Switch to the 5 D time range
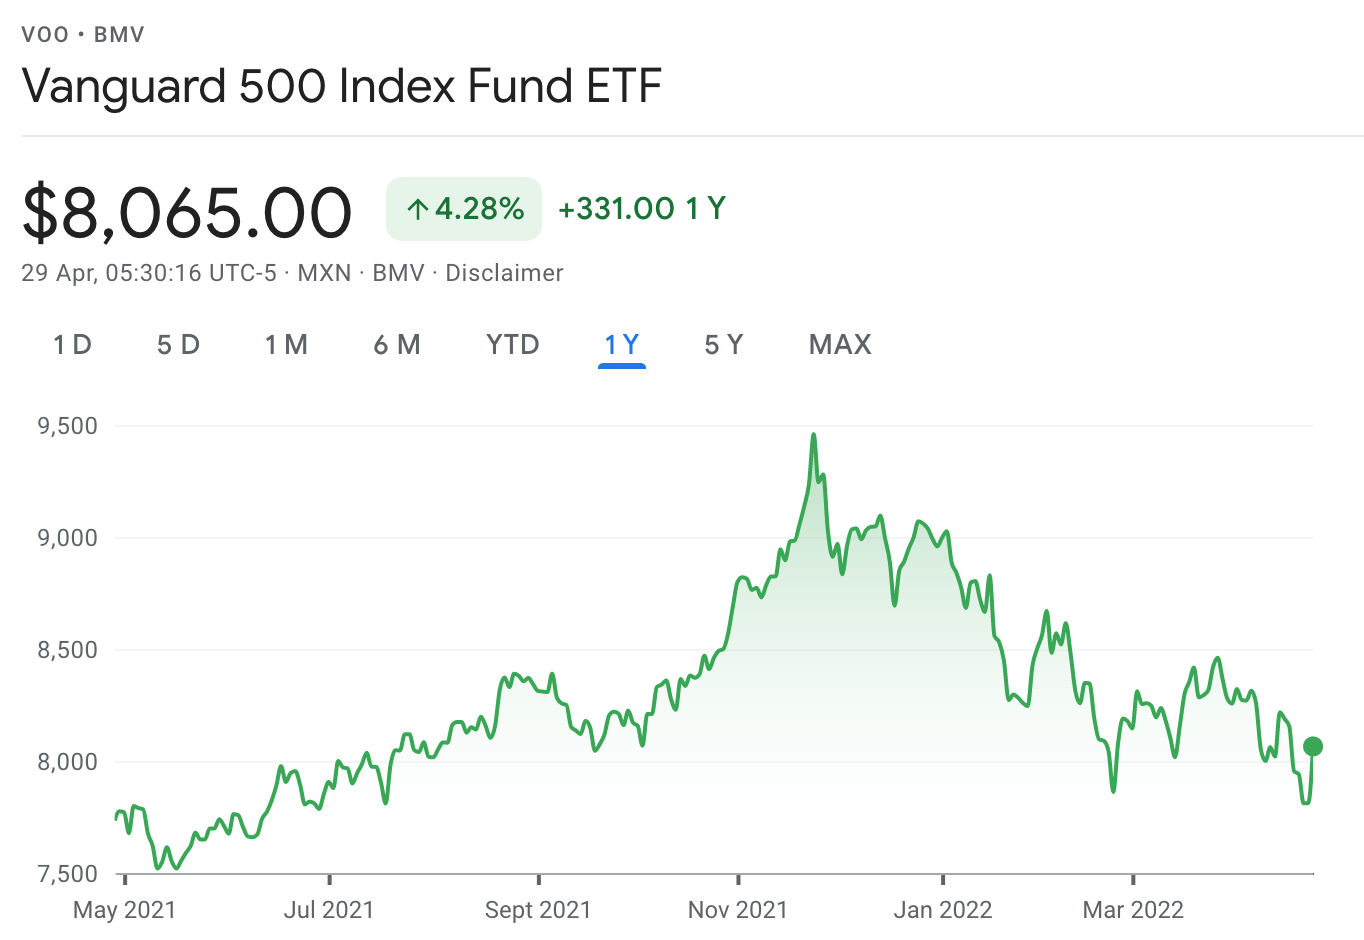Image resolution: width=1364 pixels, height=940 pixels. (x=177, y=344)
